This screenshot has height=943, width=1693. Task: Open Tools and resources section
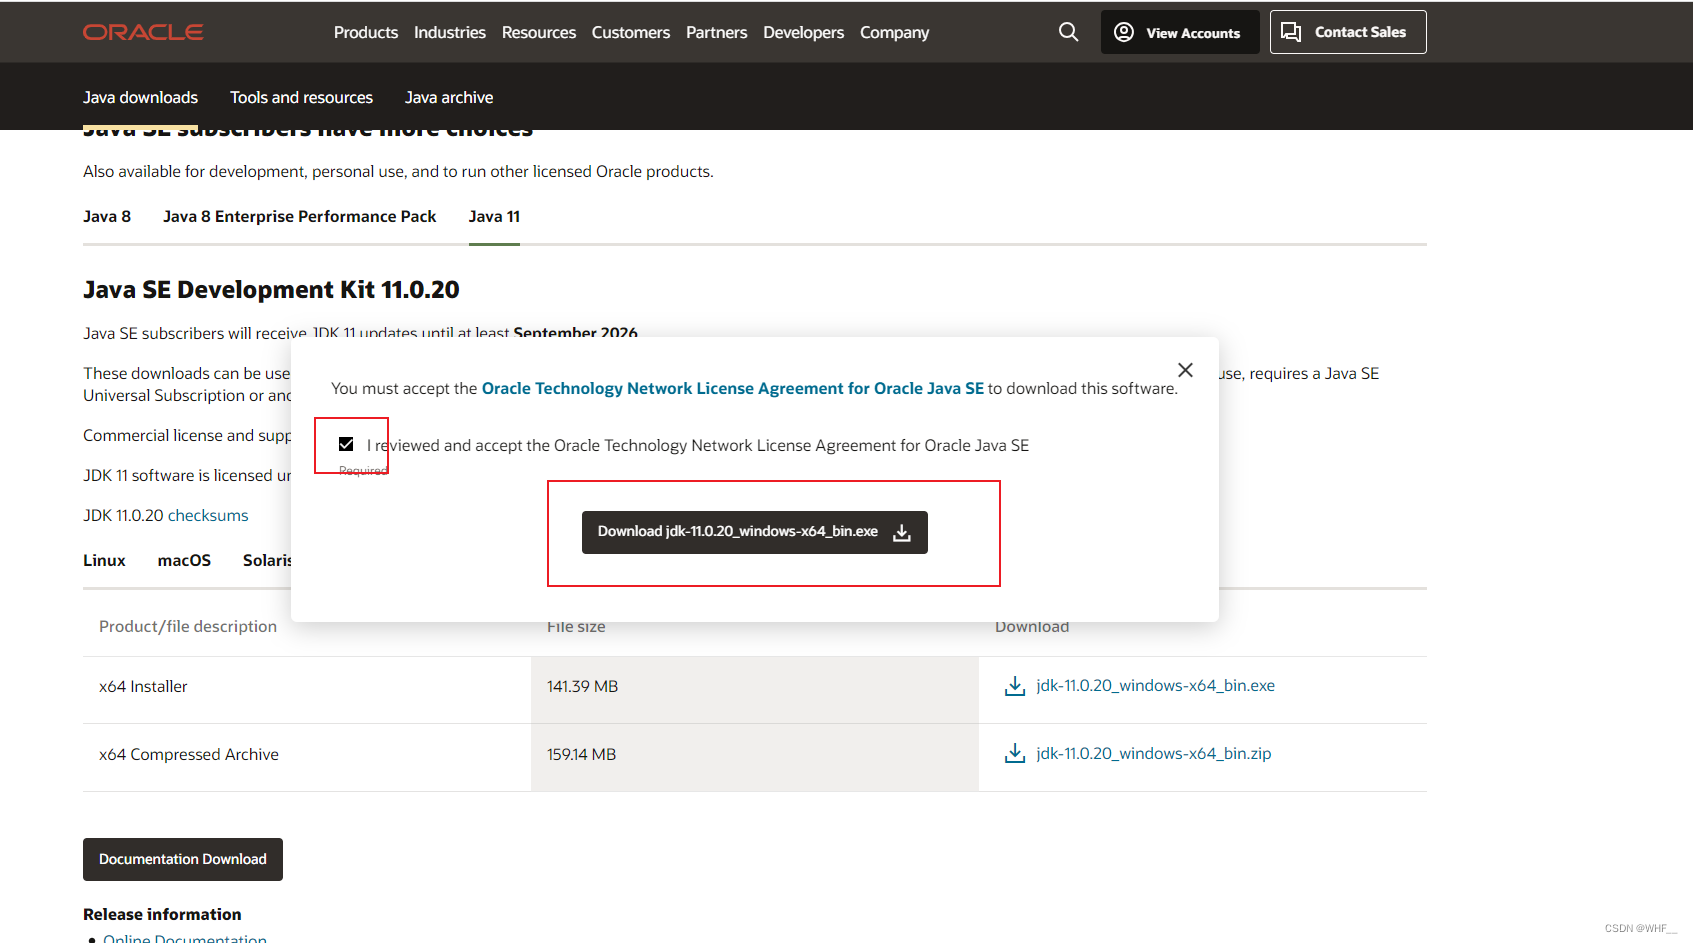click(x=302, y=97)
